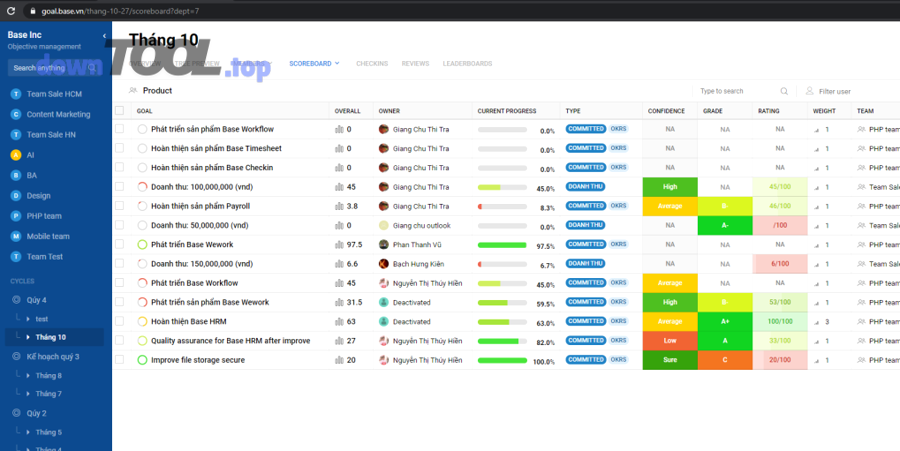This screenshot has height=451, width=900.
Task: Click the Content Marketing team badge icon
Action: point(16,114)
